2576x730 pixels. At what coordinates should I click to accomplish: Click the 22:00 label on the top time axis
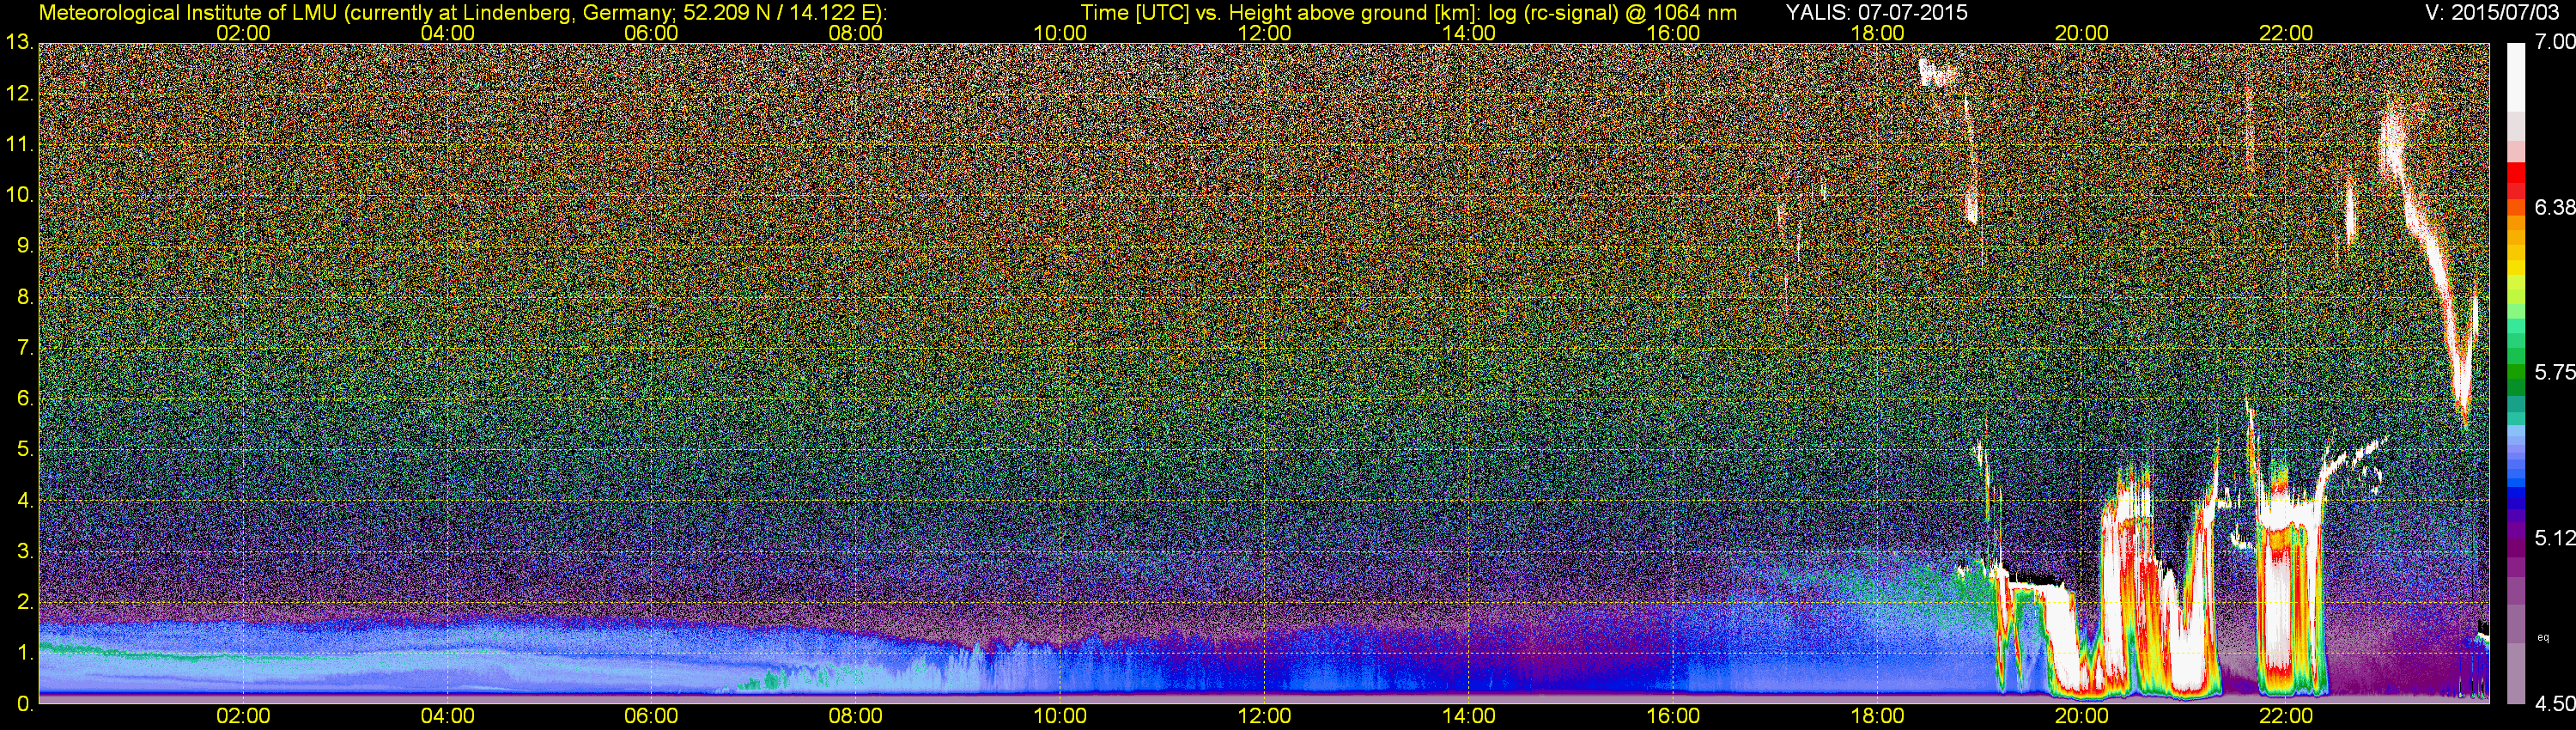(x=2286, y=33)
